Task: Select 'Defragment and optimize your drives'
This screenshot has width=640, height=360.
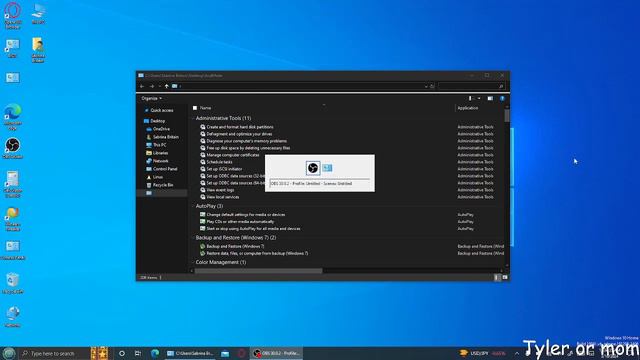Action: [239, 134]
